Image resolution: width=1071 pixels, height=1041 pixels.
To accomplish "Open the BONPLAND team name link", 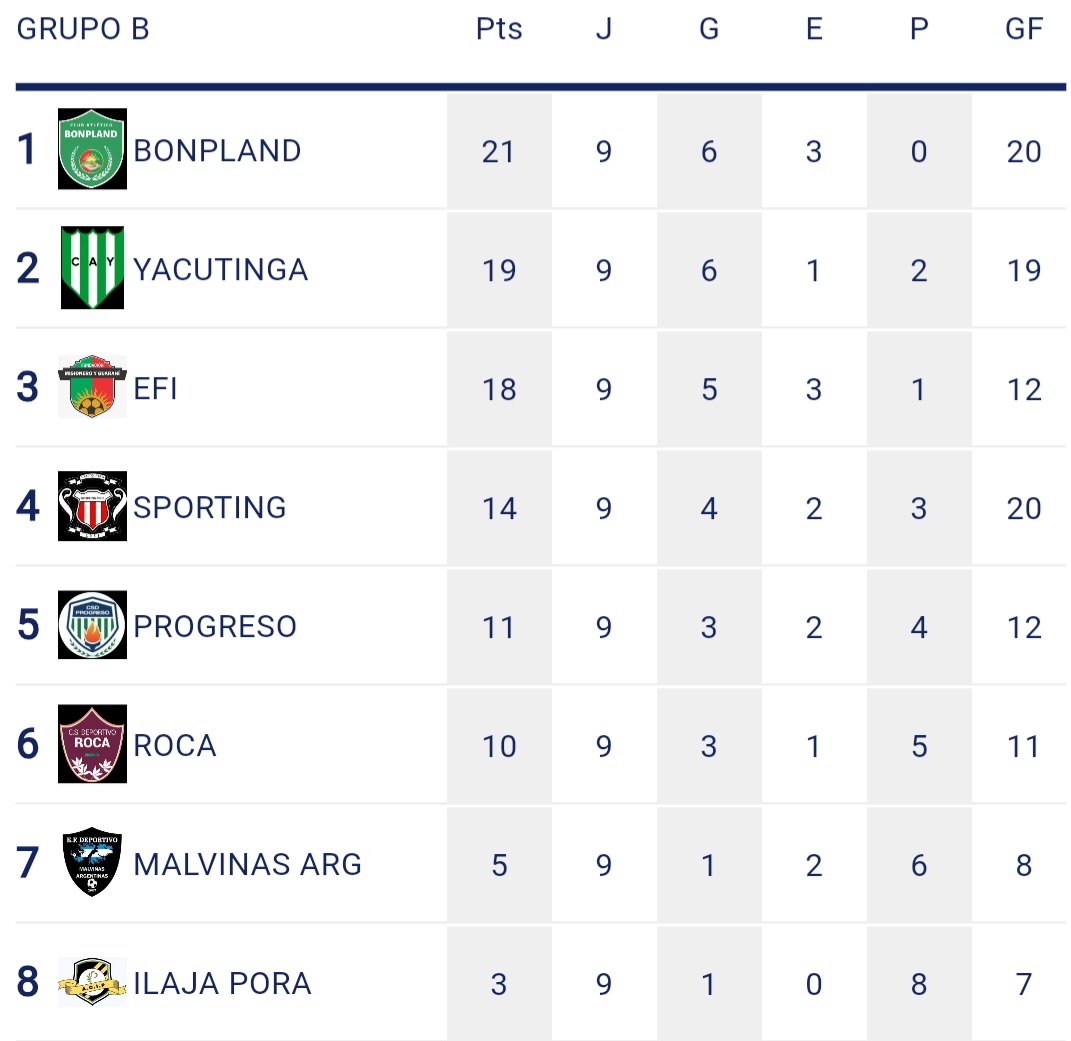I will click(x=217, y=151).
